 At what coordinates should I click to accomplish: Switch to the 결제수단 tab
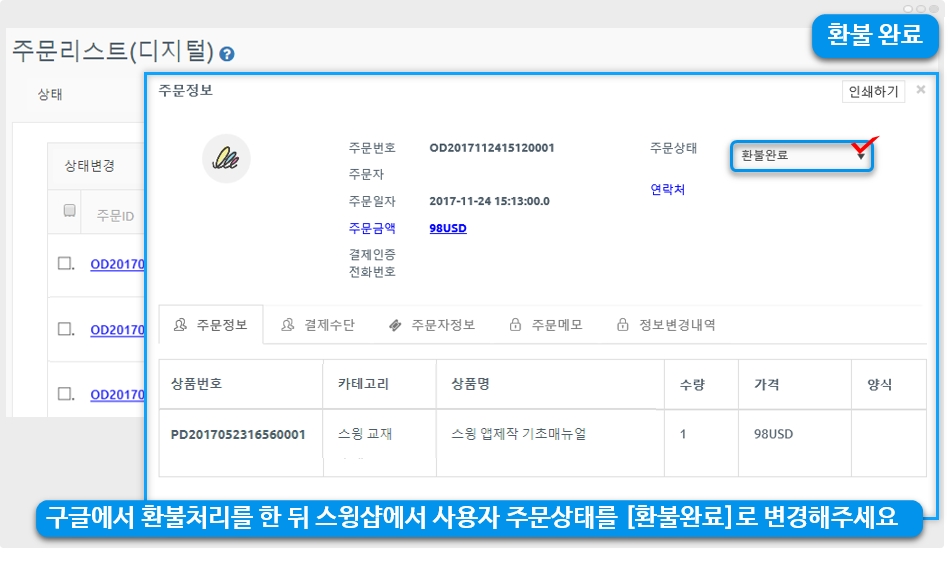click(x=318, y=325)
